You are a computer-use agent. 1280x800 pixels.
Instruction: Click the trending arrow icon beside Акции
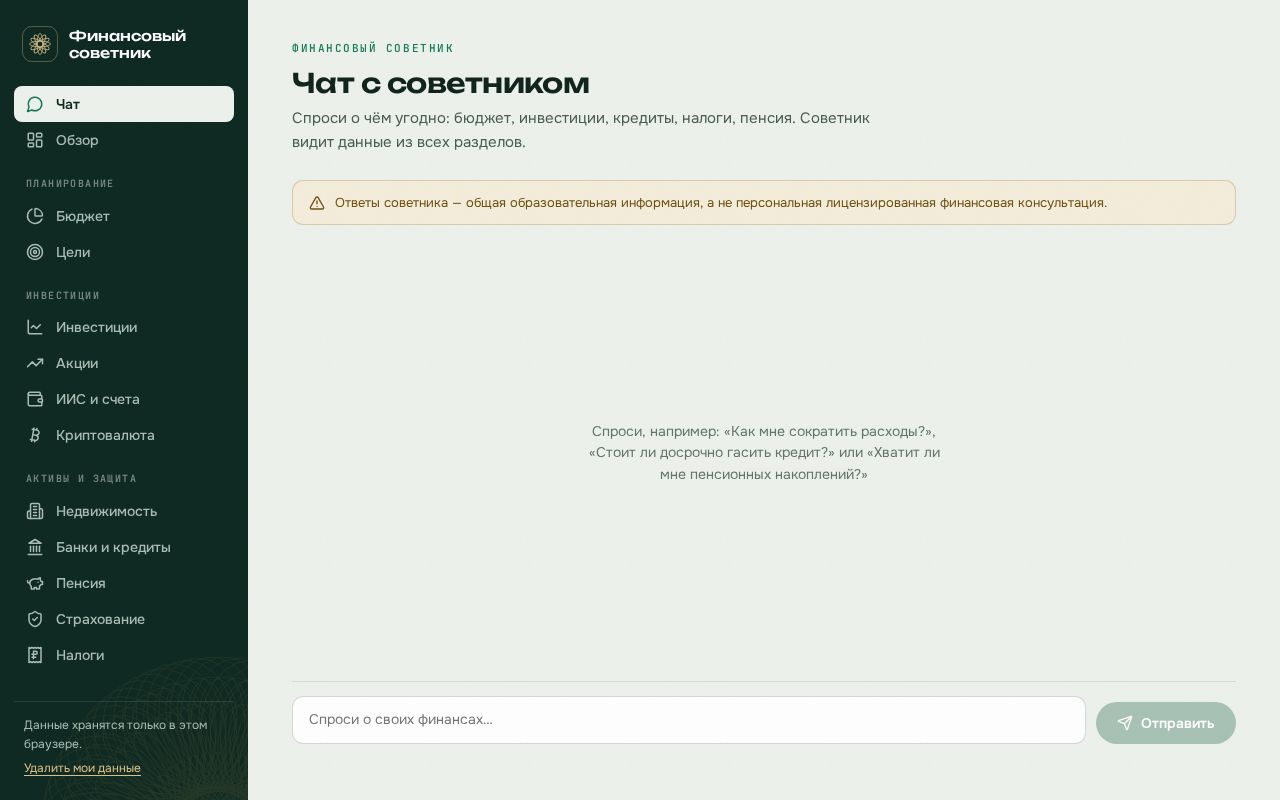35,363
